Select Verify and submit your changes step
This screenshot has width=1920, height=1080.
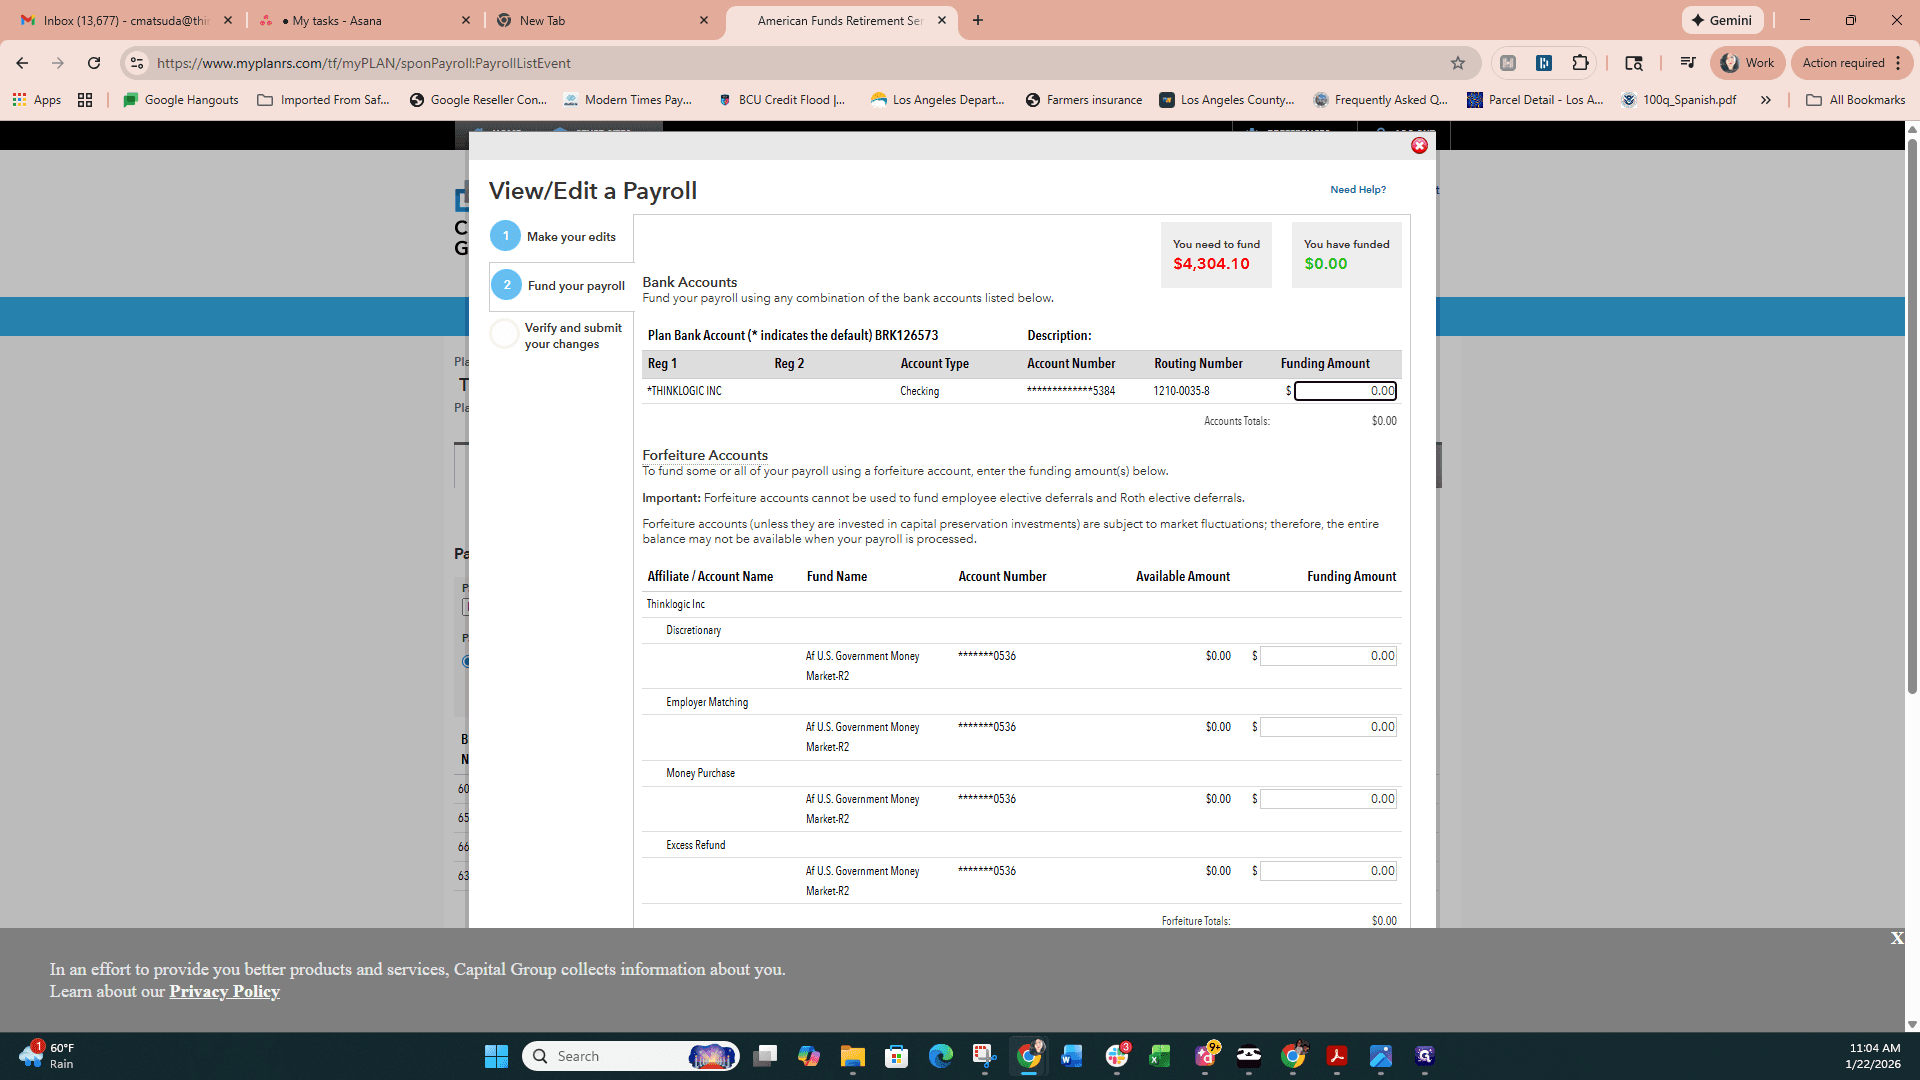(x=556, y=336)
